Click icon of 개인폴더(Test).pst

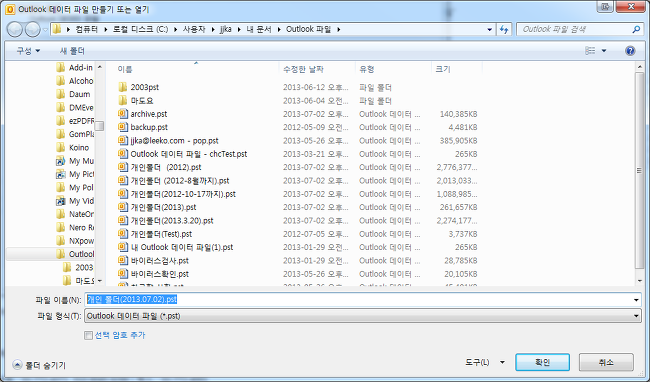tap(123, 234)
